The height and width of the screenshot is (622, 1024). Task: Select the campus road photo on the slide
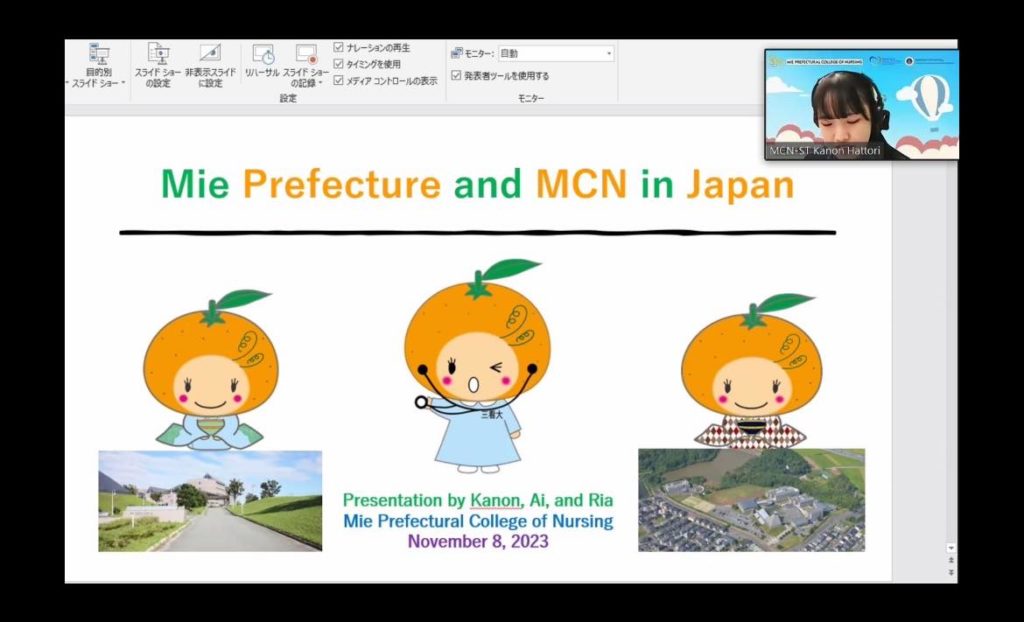point(210,500)
